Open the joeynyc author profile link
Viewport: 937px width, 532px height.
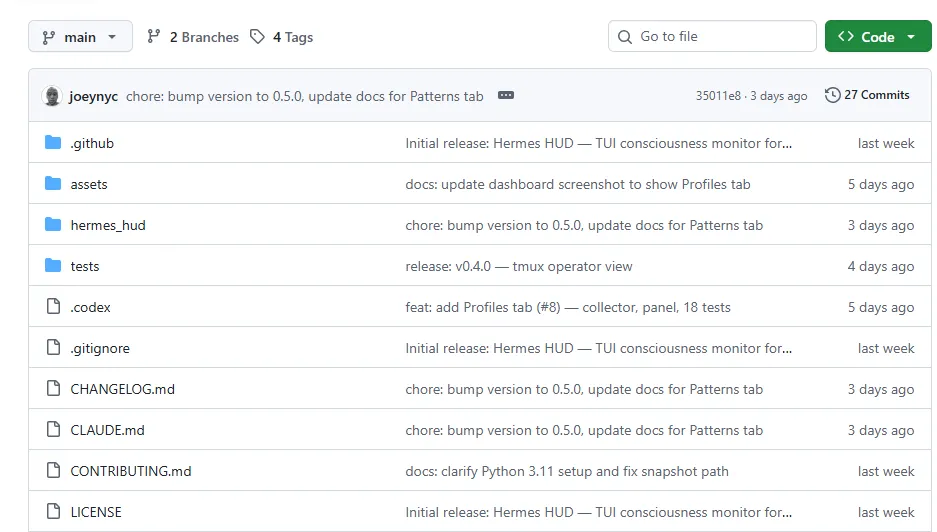pyautogui.click(x=94, y=96)
